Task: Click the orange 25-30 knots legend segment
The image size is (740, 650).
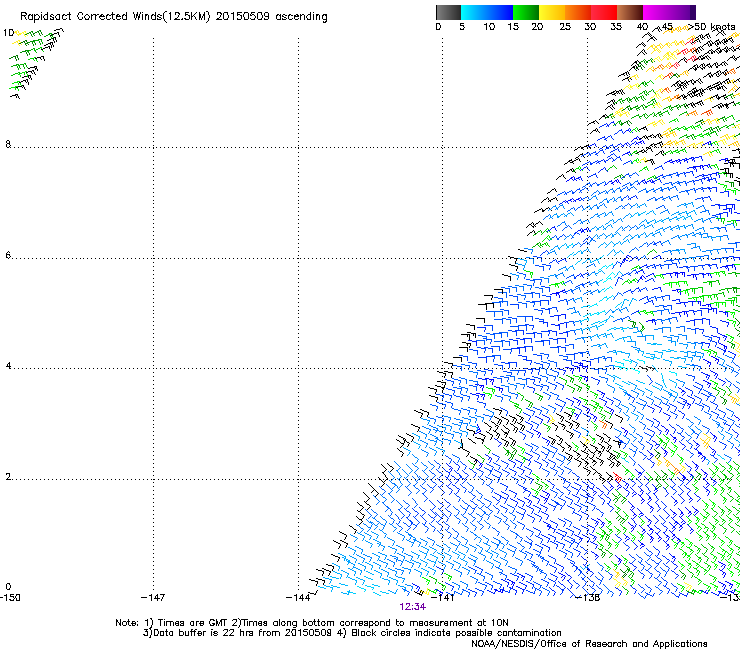Action: pyautogui.click(x=578, y=12)
